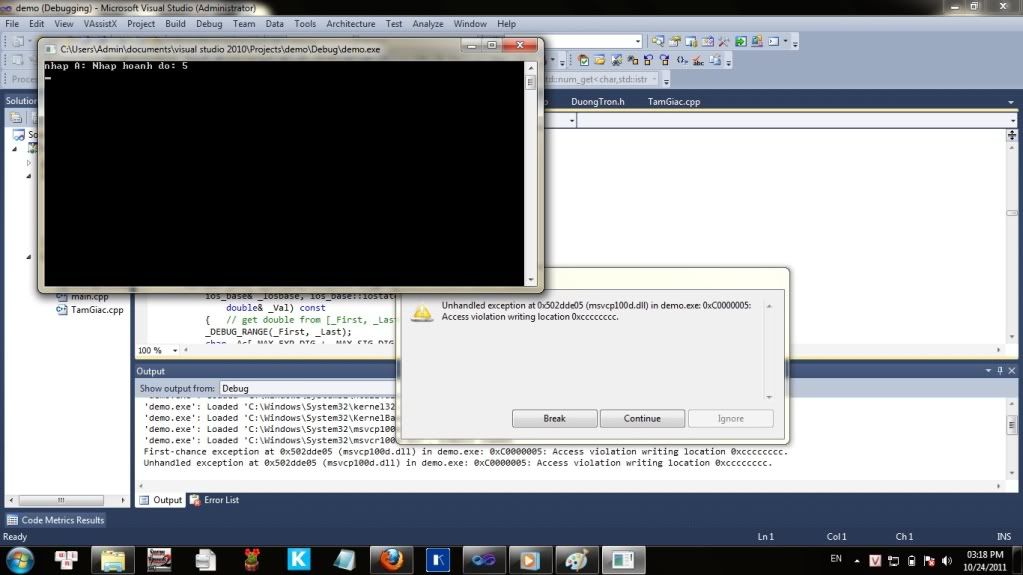This screenshot has height=575, width=1023.
Task: Click the VAssistX Open File folder icon
Action: (x=600, y=60)
